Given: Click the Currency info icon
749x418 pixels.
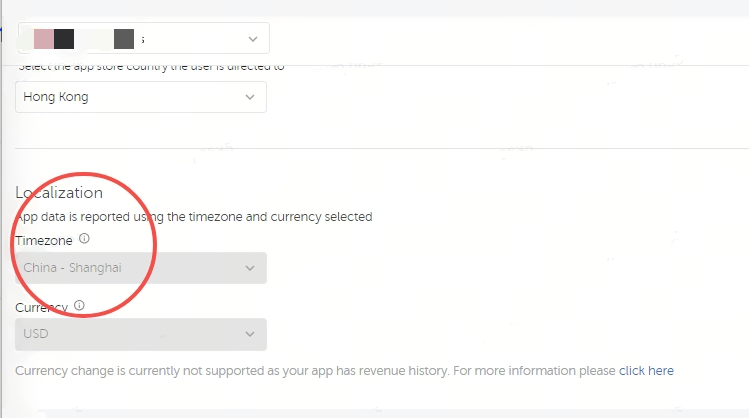Looking at the screenshot, I should 79,305.
